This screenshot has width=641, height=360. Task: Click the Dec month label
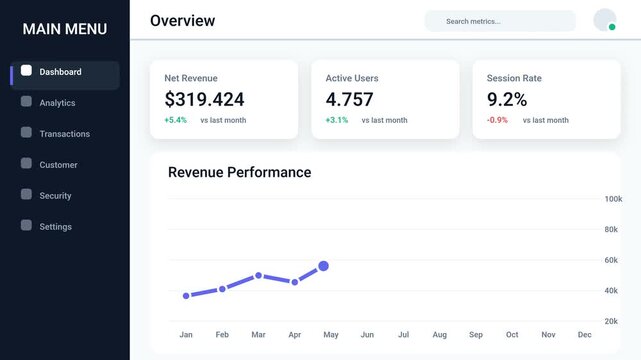(585, 335)
